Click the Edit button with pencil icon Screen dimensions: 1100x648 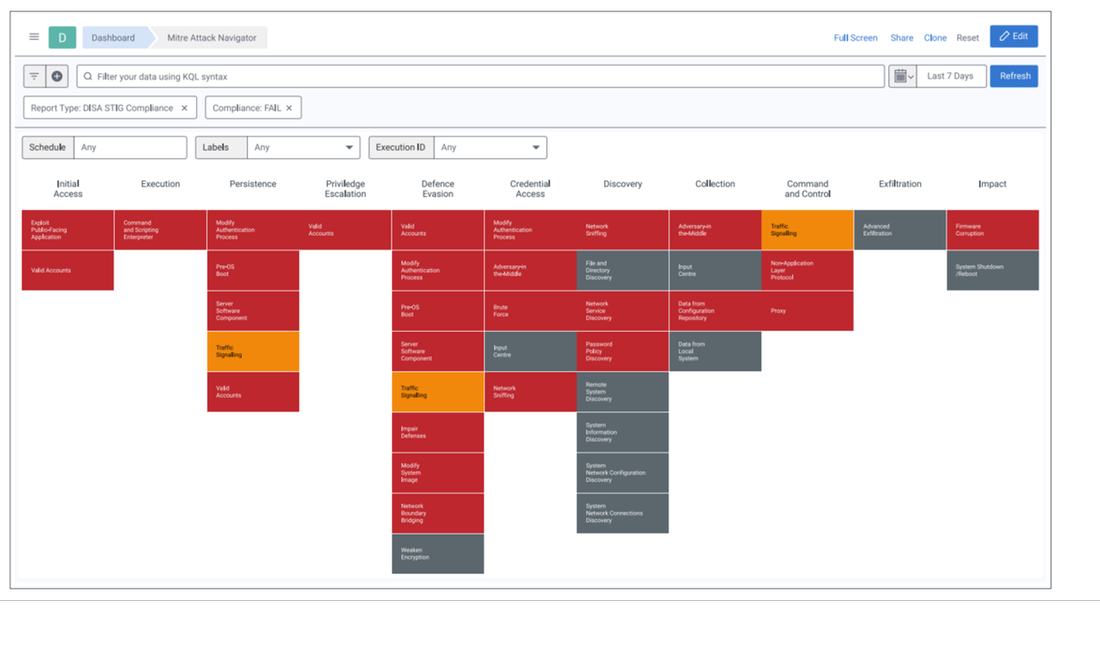1013,37
